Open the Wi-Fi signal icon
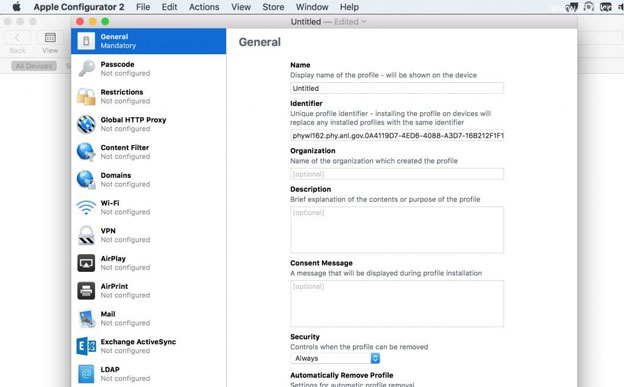 (x=86, y=207)
